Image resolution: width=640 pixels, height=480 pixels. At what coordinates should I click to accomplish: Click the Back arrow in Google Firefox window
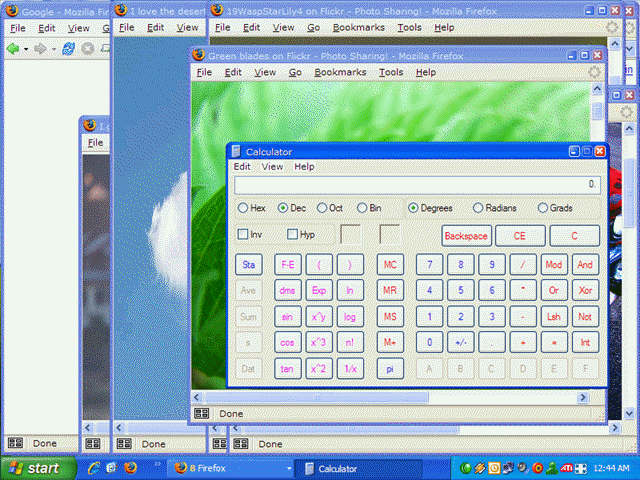[x=13, y=49]
